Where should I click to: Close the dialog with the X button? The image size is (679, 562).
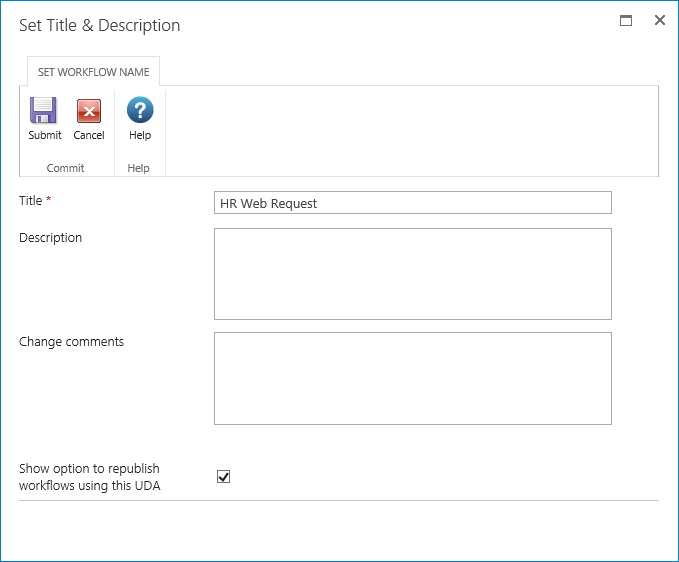tap(660, 21)
